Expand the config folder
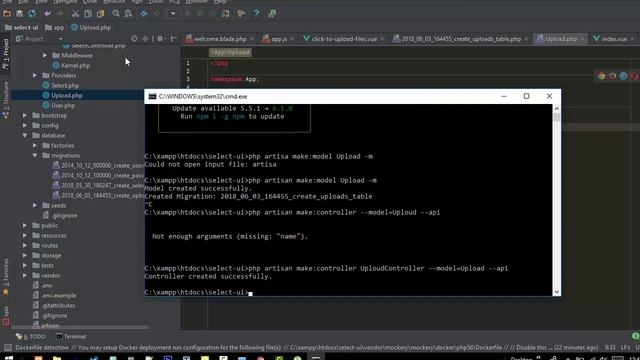 tap(25, 125)
